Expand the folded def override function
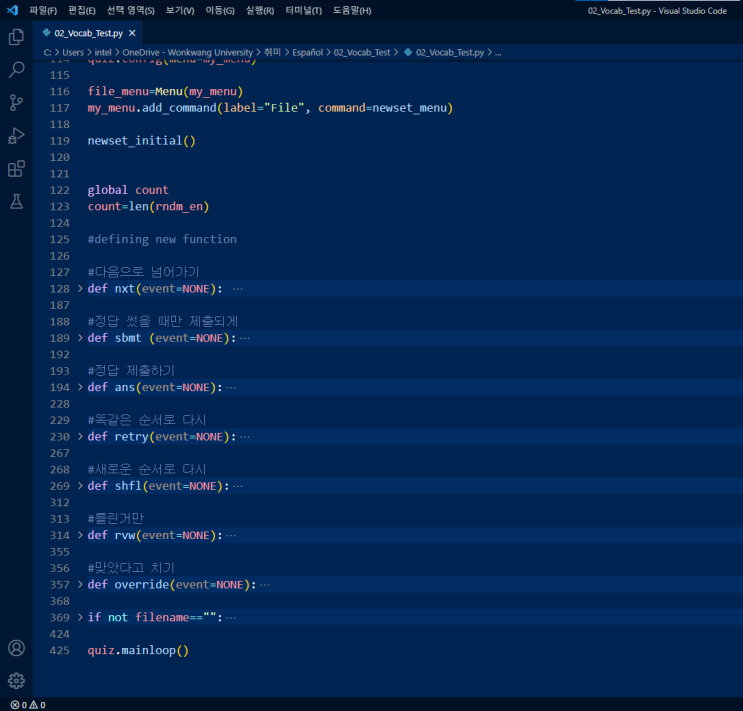This screenshot has height=711, width=743. pyautogui.click(x=80, y=584)
